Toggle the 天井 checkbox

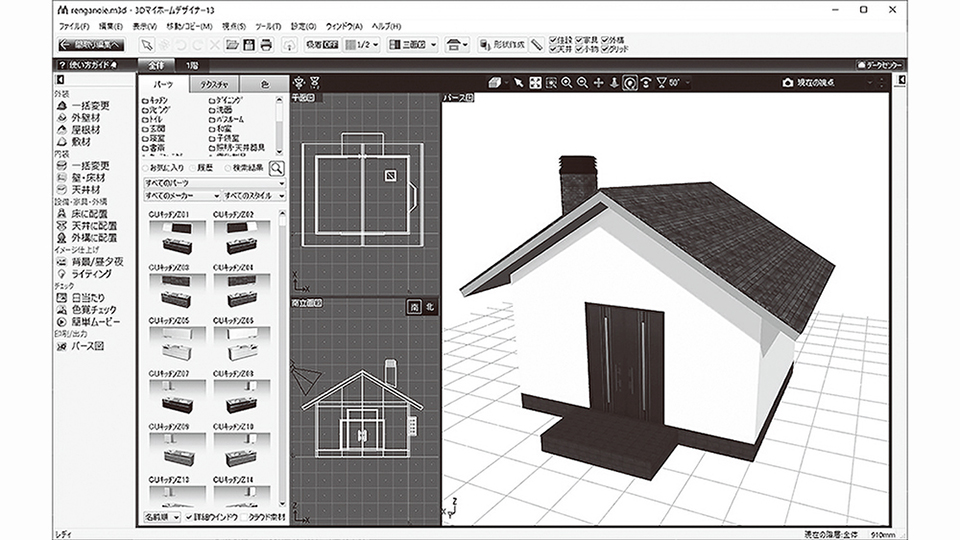tap(553, 48)
